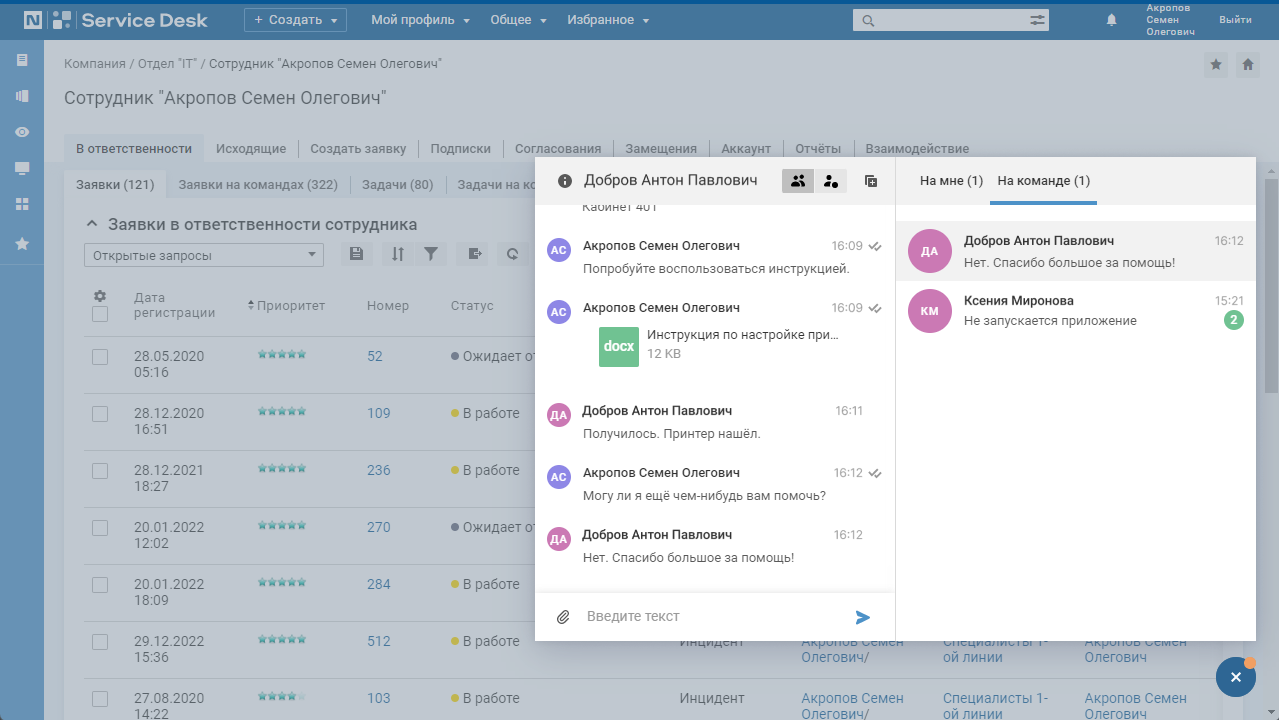The image size is (1279, 720).
Task: Open the Подписки tab
Action: [x=461, y=148]
